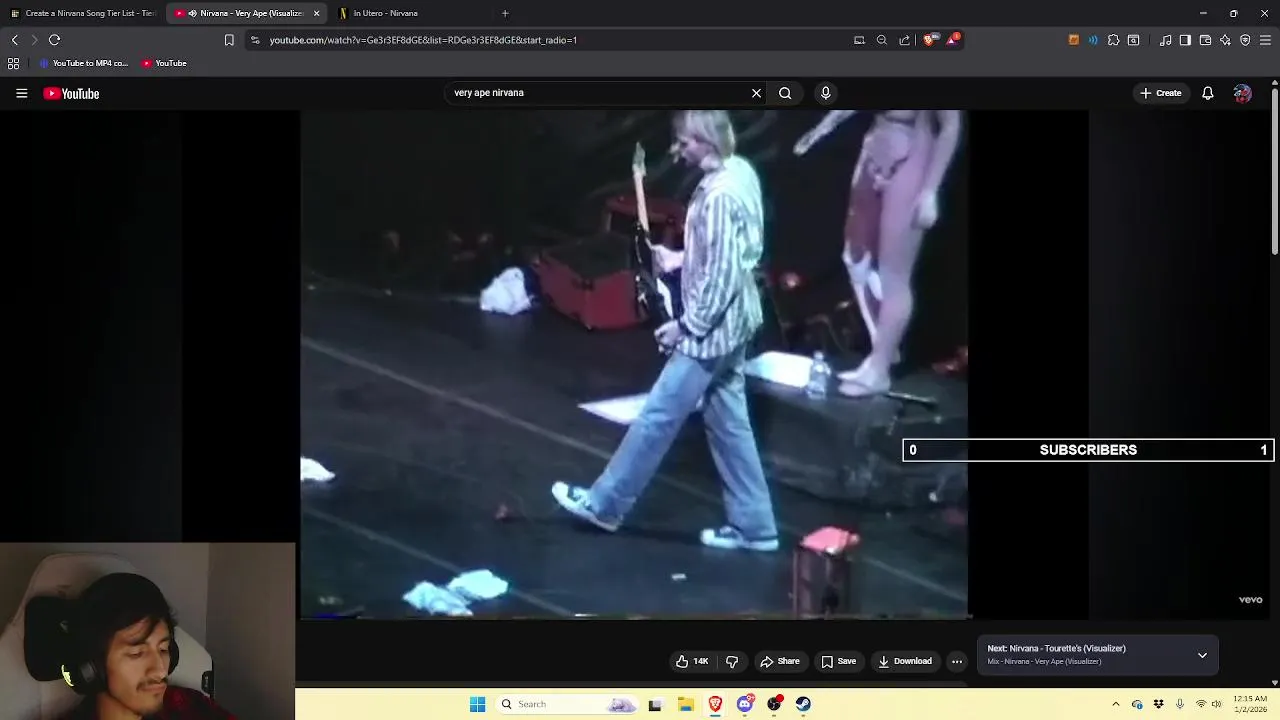
Task: Open the extensions puzzle menu
Action: (1113, 40)
